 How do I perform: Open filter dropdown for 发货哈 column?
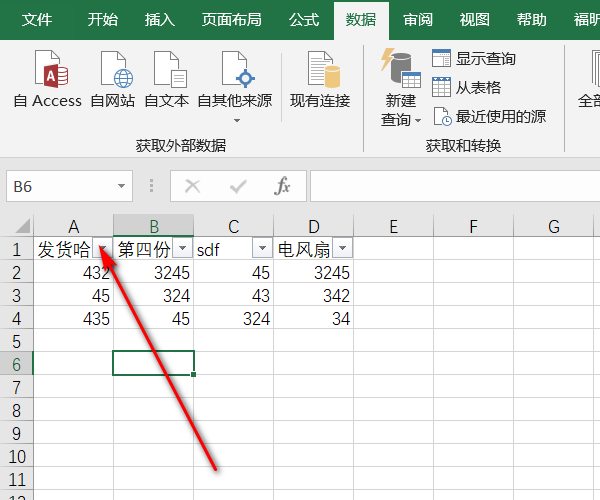coord(103,248)
